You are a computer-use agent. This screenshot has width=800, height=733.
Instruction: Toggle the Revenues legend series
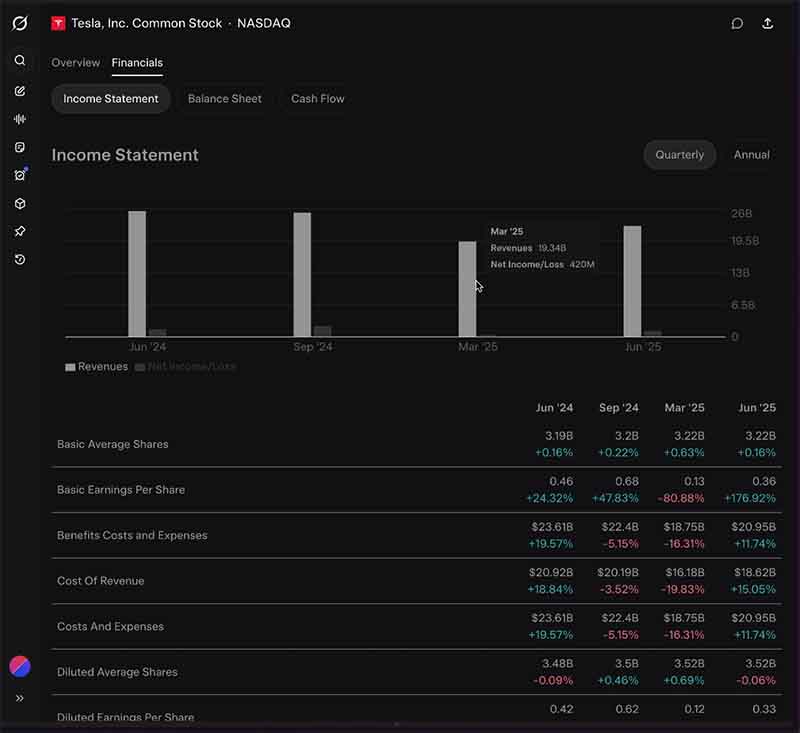(96, 367)
